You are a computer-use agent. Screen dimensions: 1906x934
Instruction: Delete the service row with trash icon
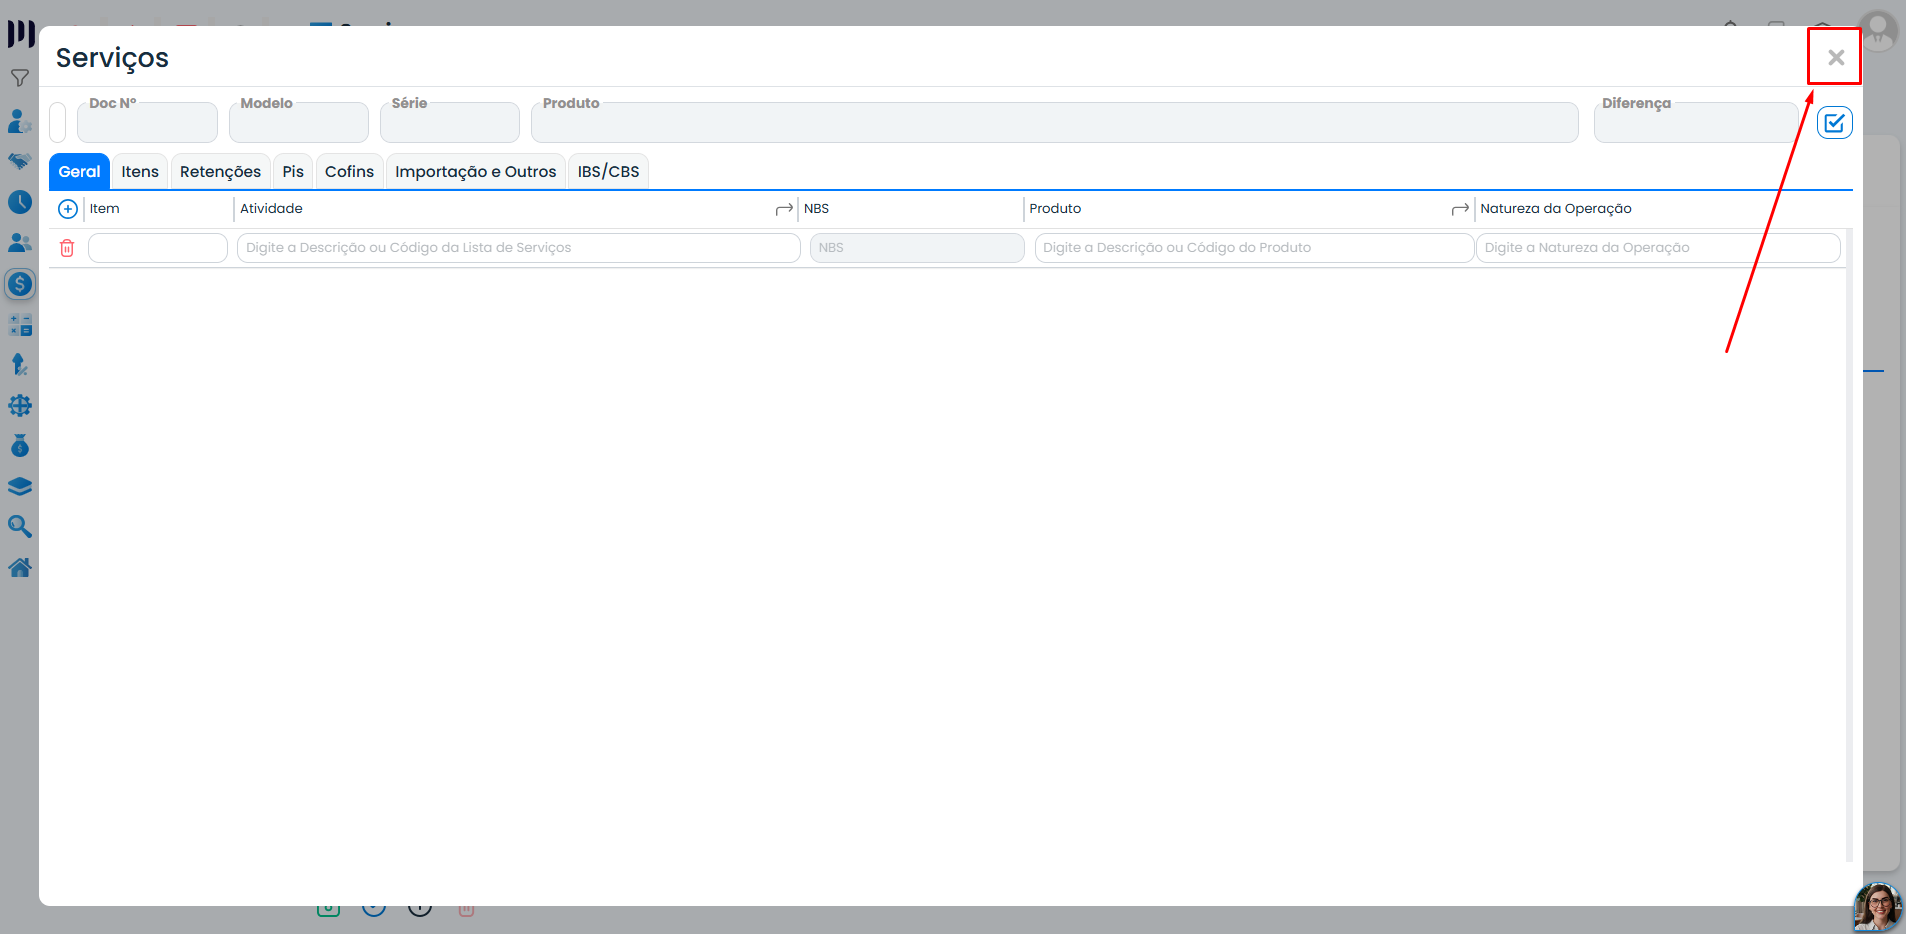pos(67,248)
